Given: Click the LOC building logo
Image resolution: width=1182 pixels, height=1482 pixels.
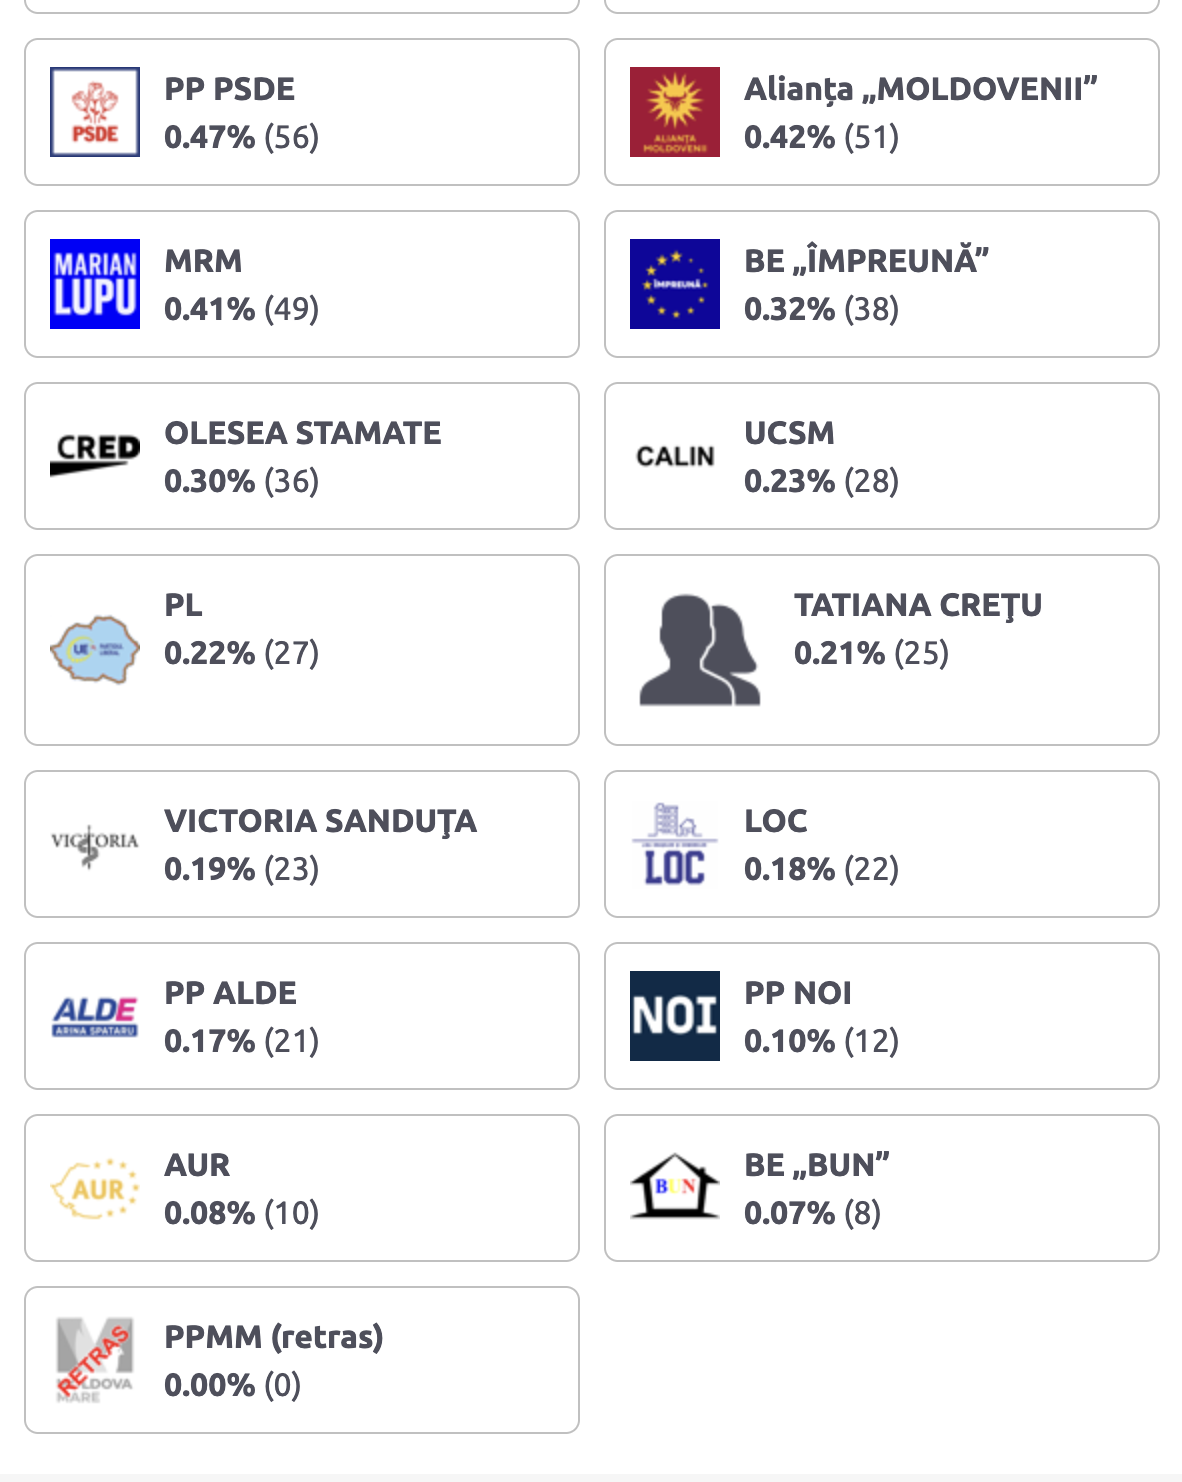Looking at the screenshot, I should [675, 844].
